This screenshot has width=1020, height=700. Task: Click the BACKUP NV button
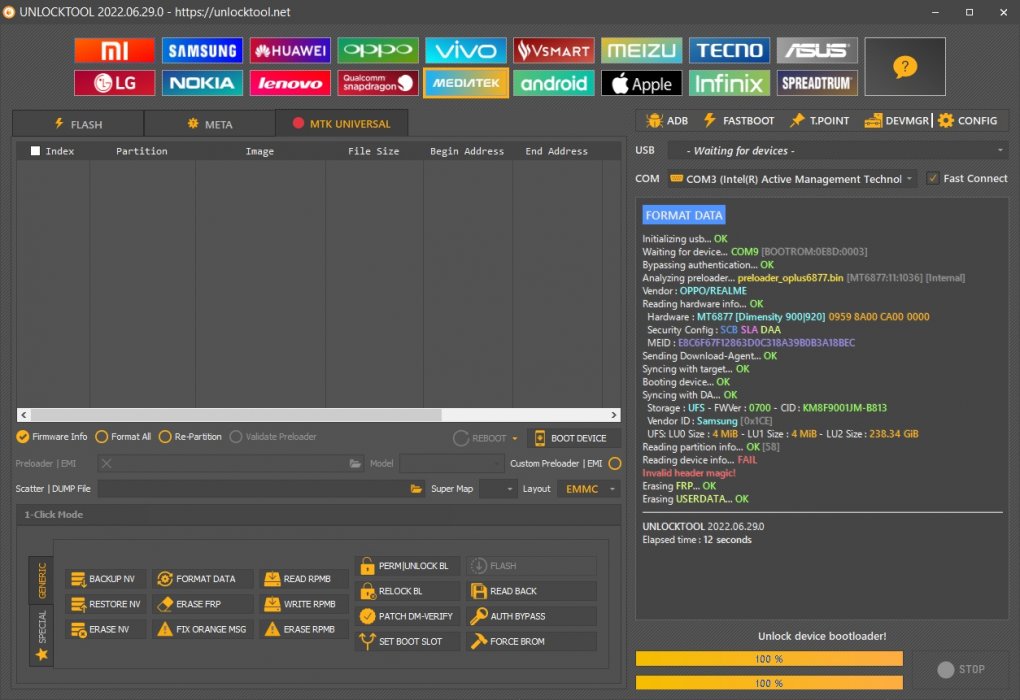105,578
